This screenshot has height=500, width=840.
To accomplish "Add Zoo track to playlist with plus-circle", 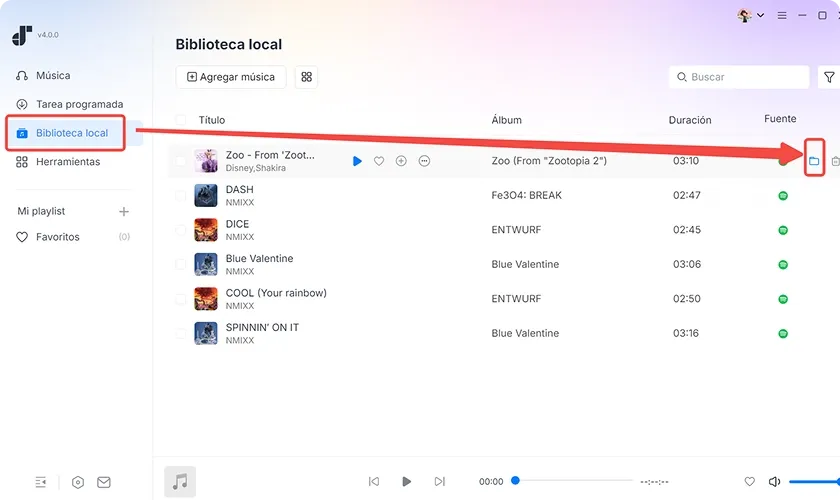I will coord(401,161).
